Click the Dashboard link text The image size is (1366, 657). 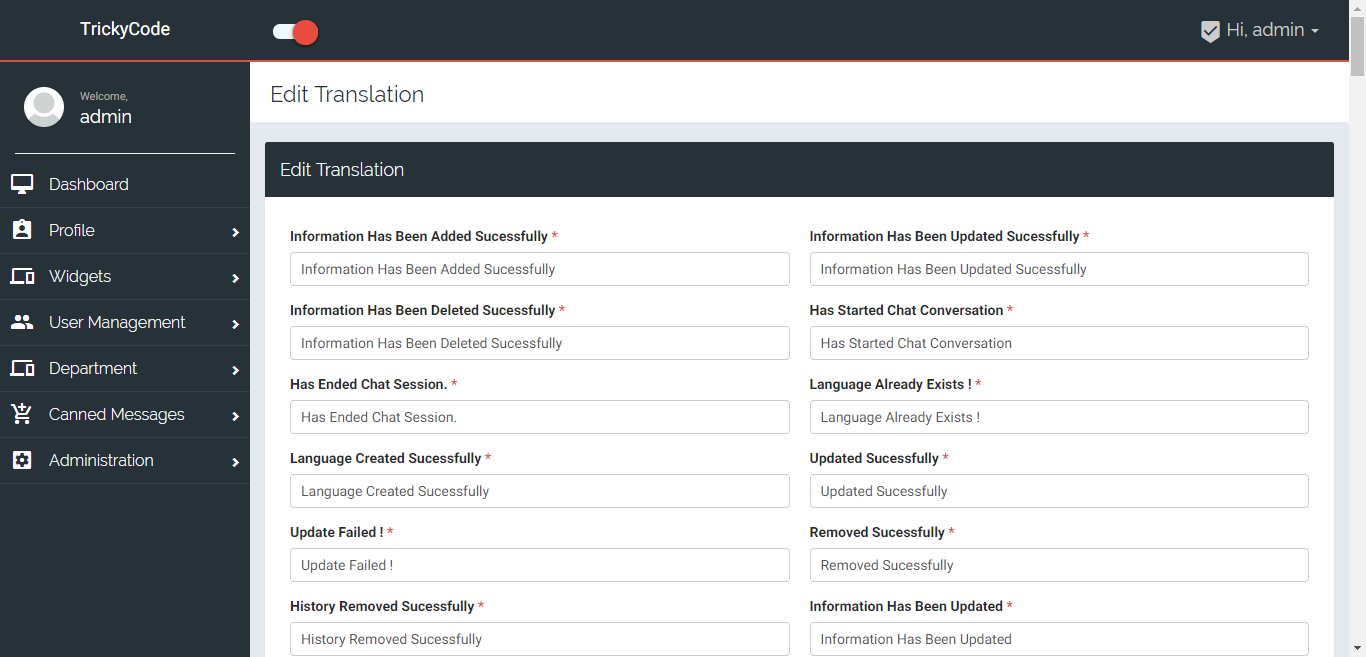(89, 184)
